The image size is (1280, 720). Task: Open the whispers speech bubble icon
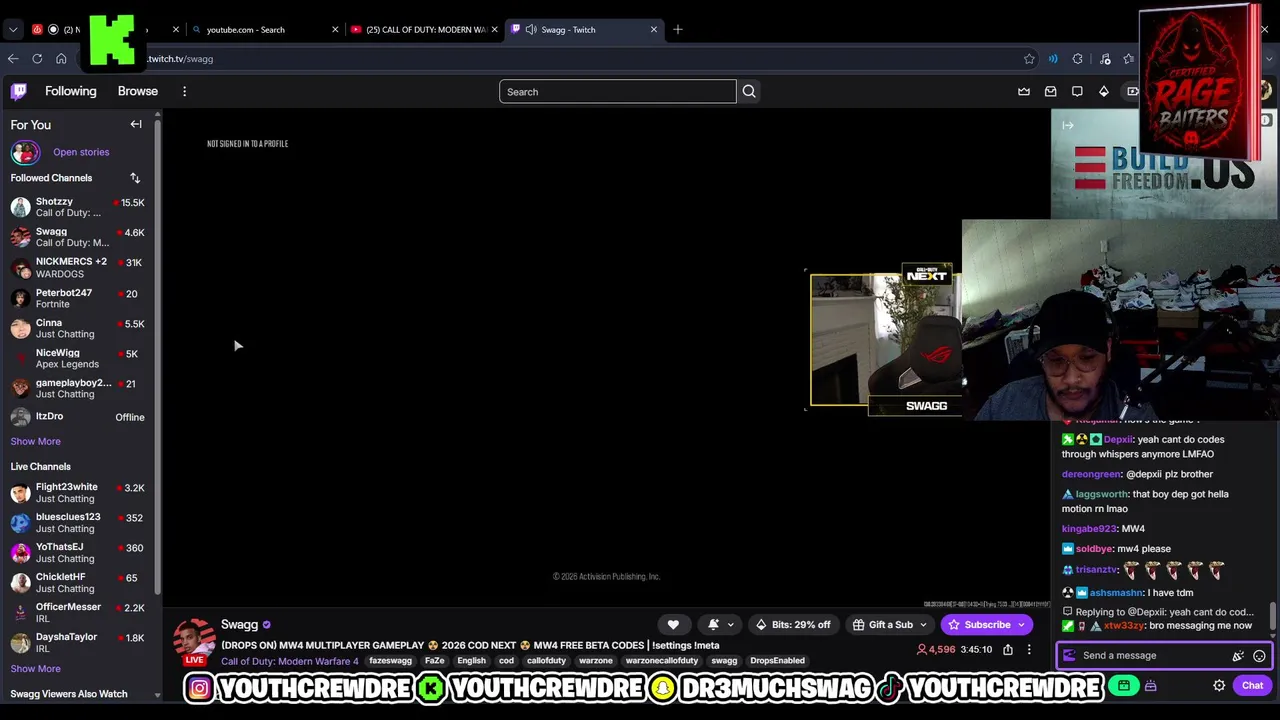[x=1077, y=91]
